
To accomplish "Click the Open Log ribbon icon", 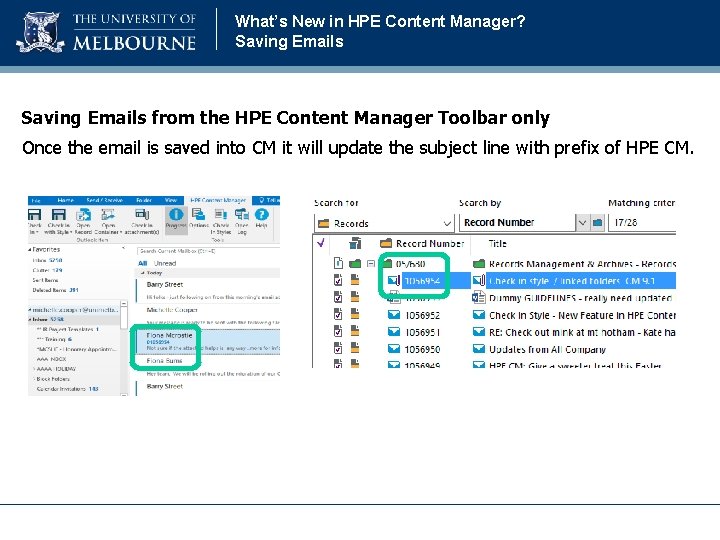I will click(x=242, y=214).
